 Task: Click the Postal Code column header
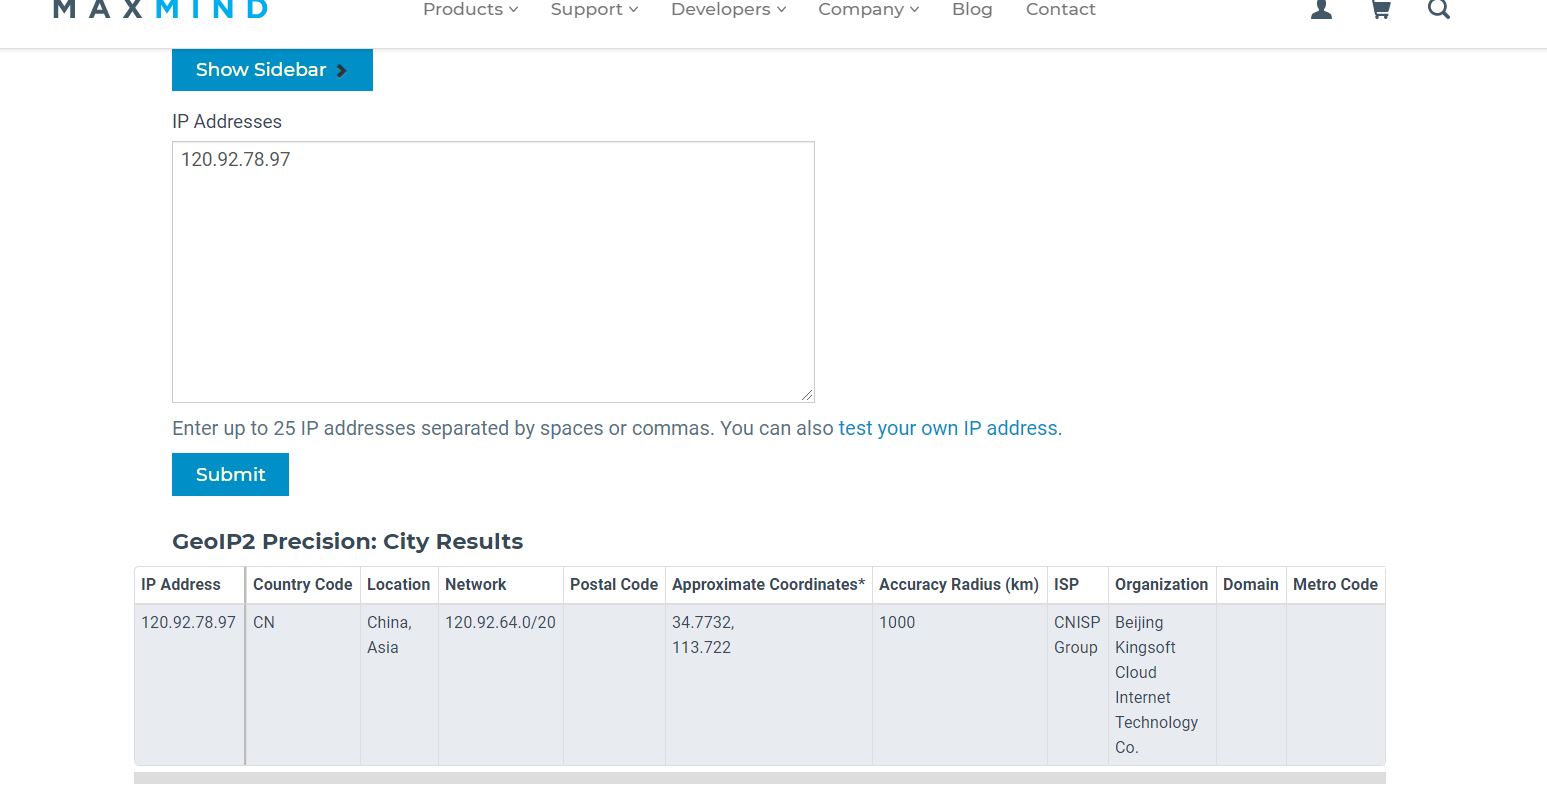click(614, 585)
